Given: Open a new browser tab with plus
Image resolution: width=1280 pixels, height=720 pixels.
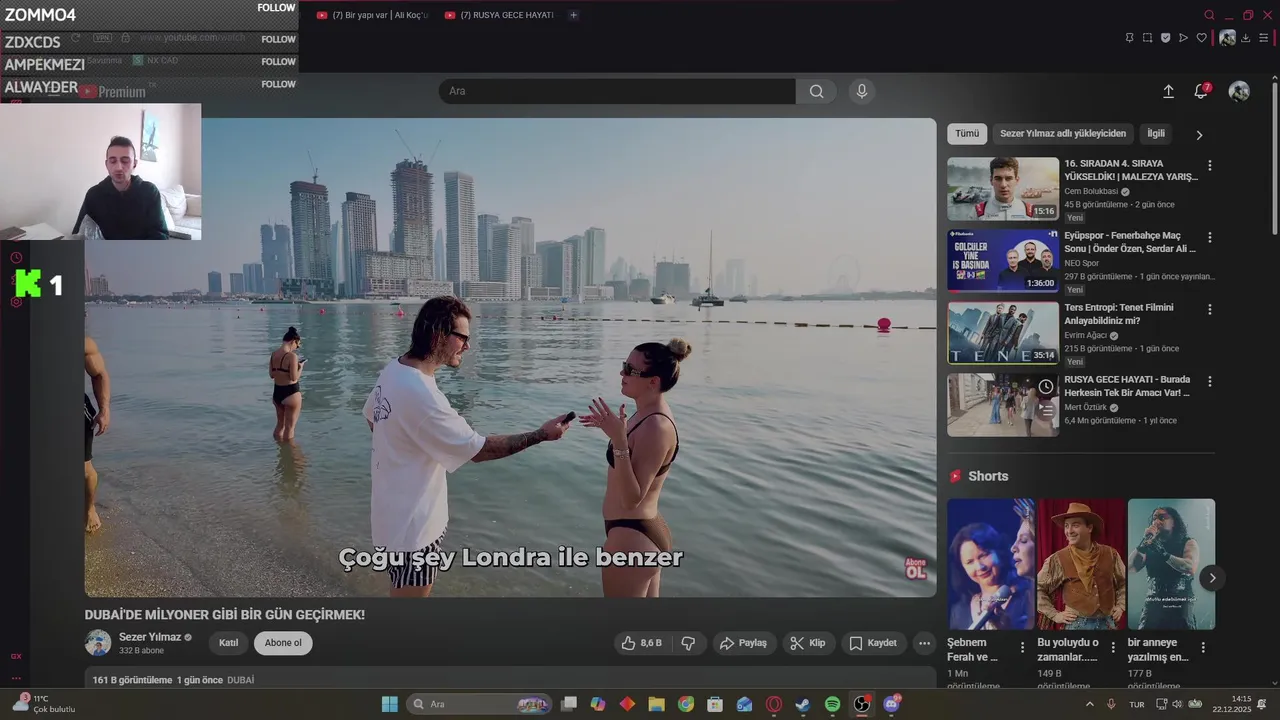Looking at the screenshot, I should pos(573,15).
